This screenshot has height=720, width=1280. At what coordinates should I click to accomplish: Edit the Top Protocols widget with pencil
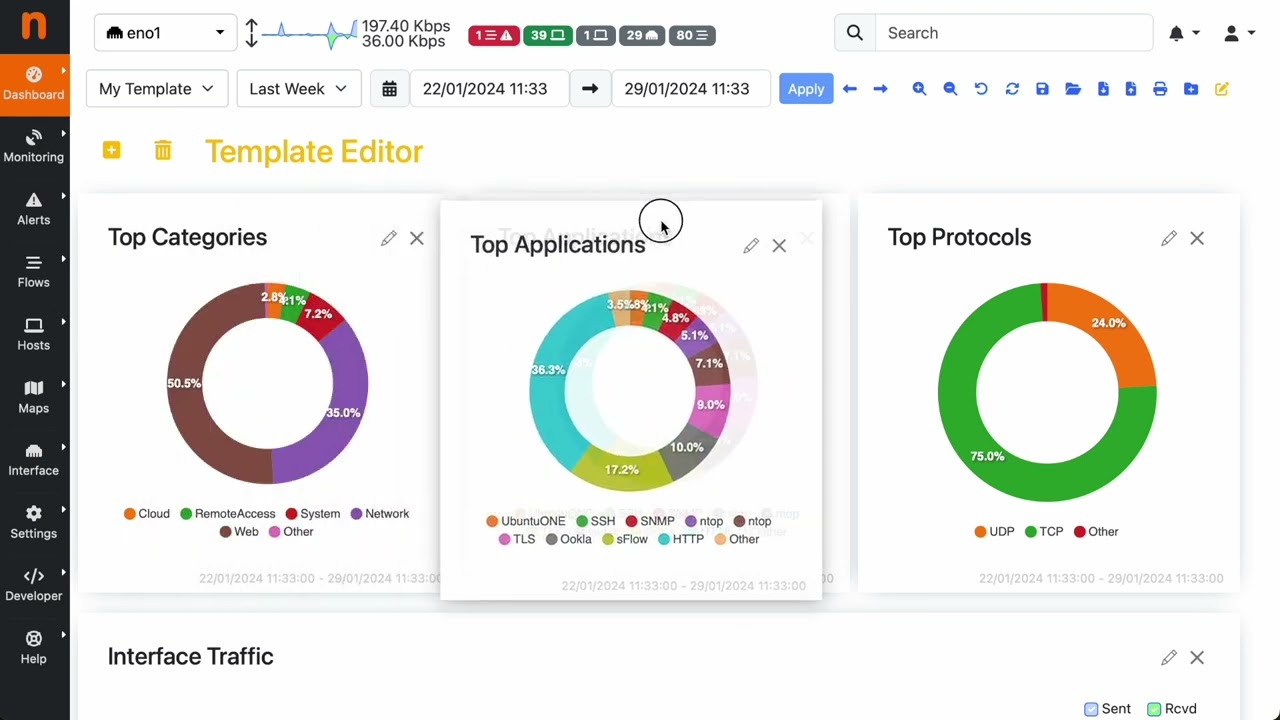1169,238
